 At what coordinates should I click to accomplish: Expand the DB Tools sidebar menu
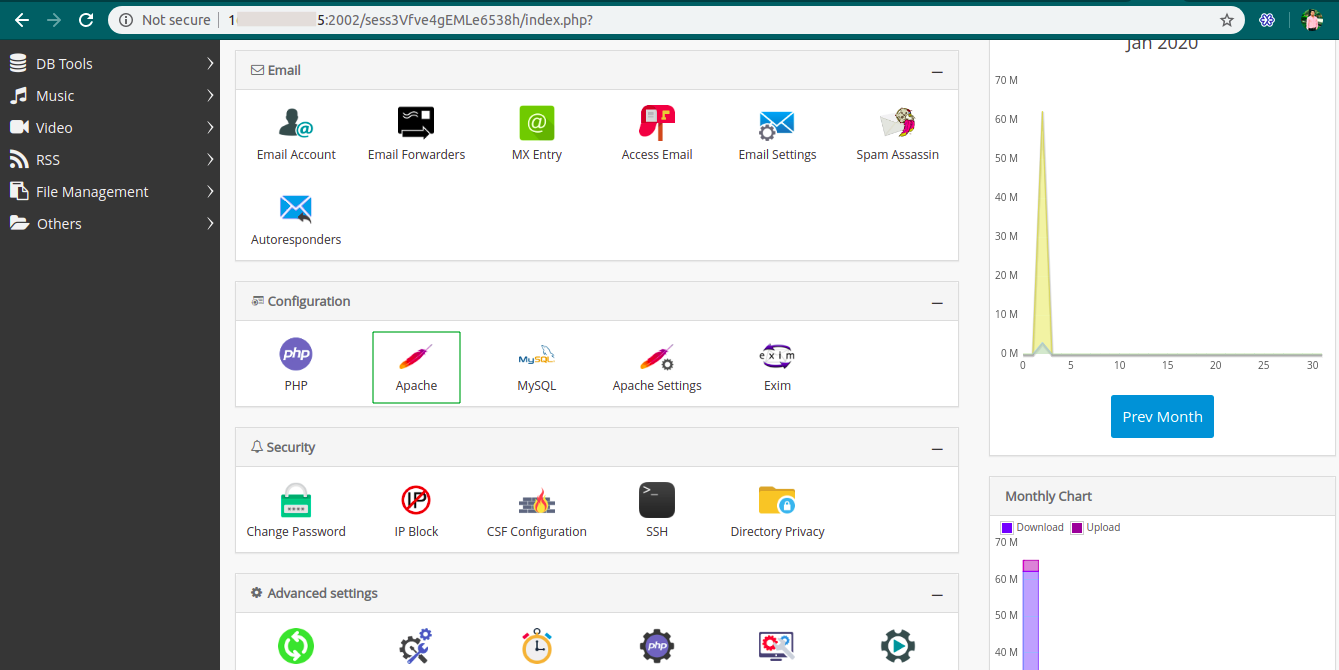tap(110, 63)
